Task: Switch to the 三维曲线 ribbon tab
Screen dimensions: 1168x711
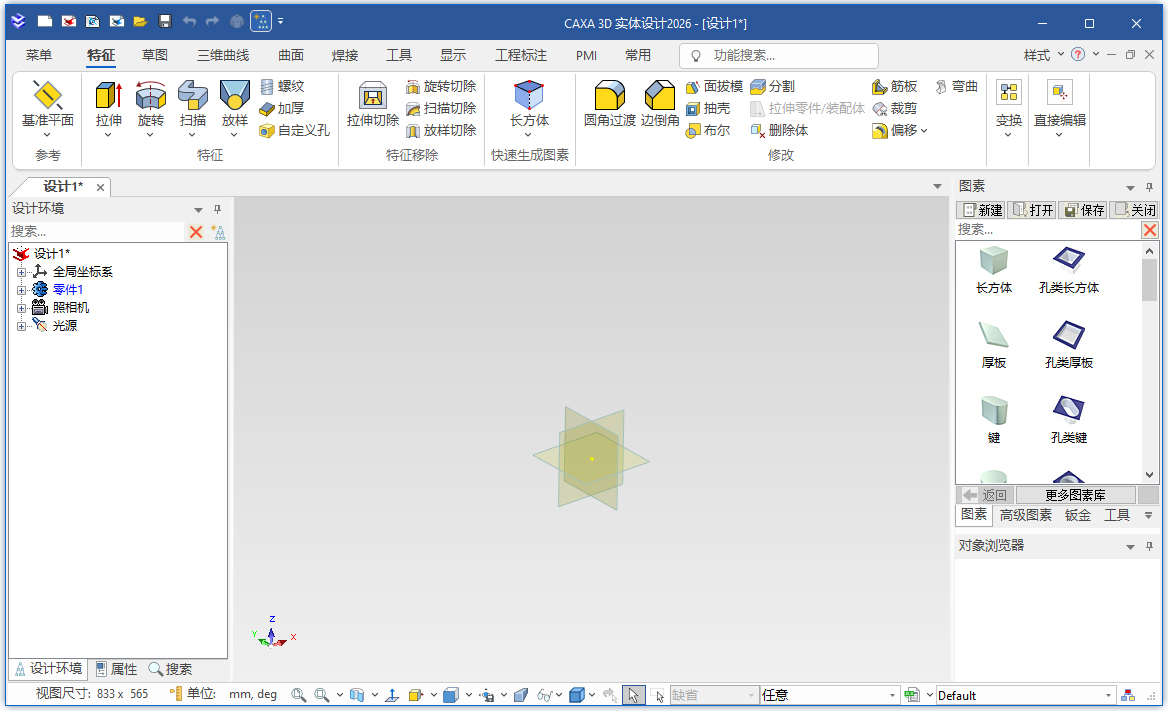Action: [x=223, y=55]
